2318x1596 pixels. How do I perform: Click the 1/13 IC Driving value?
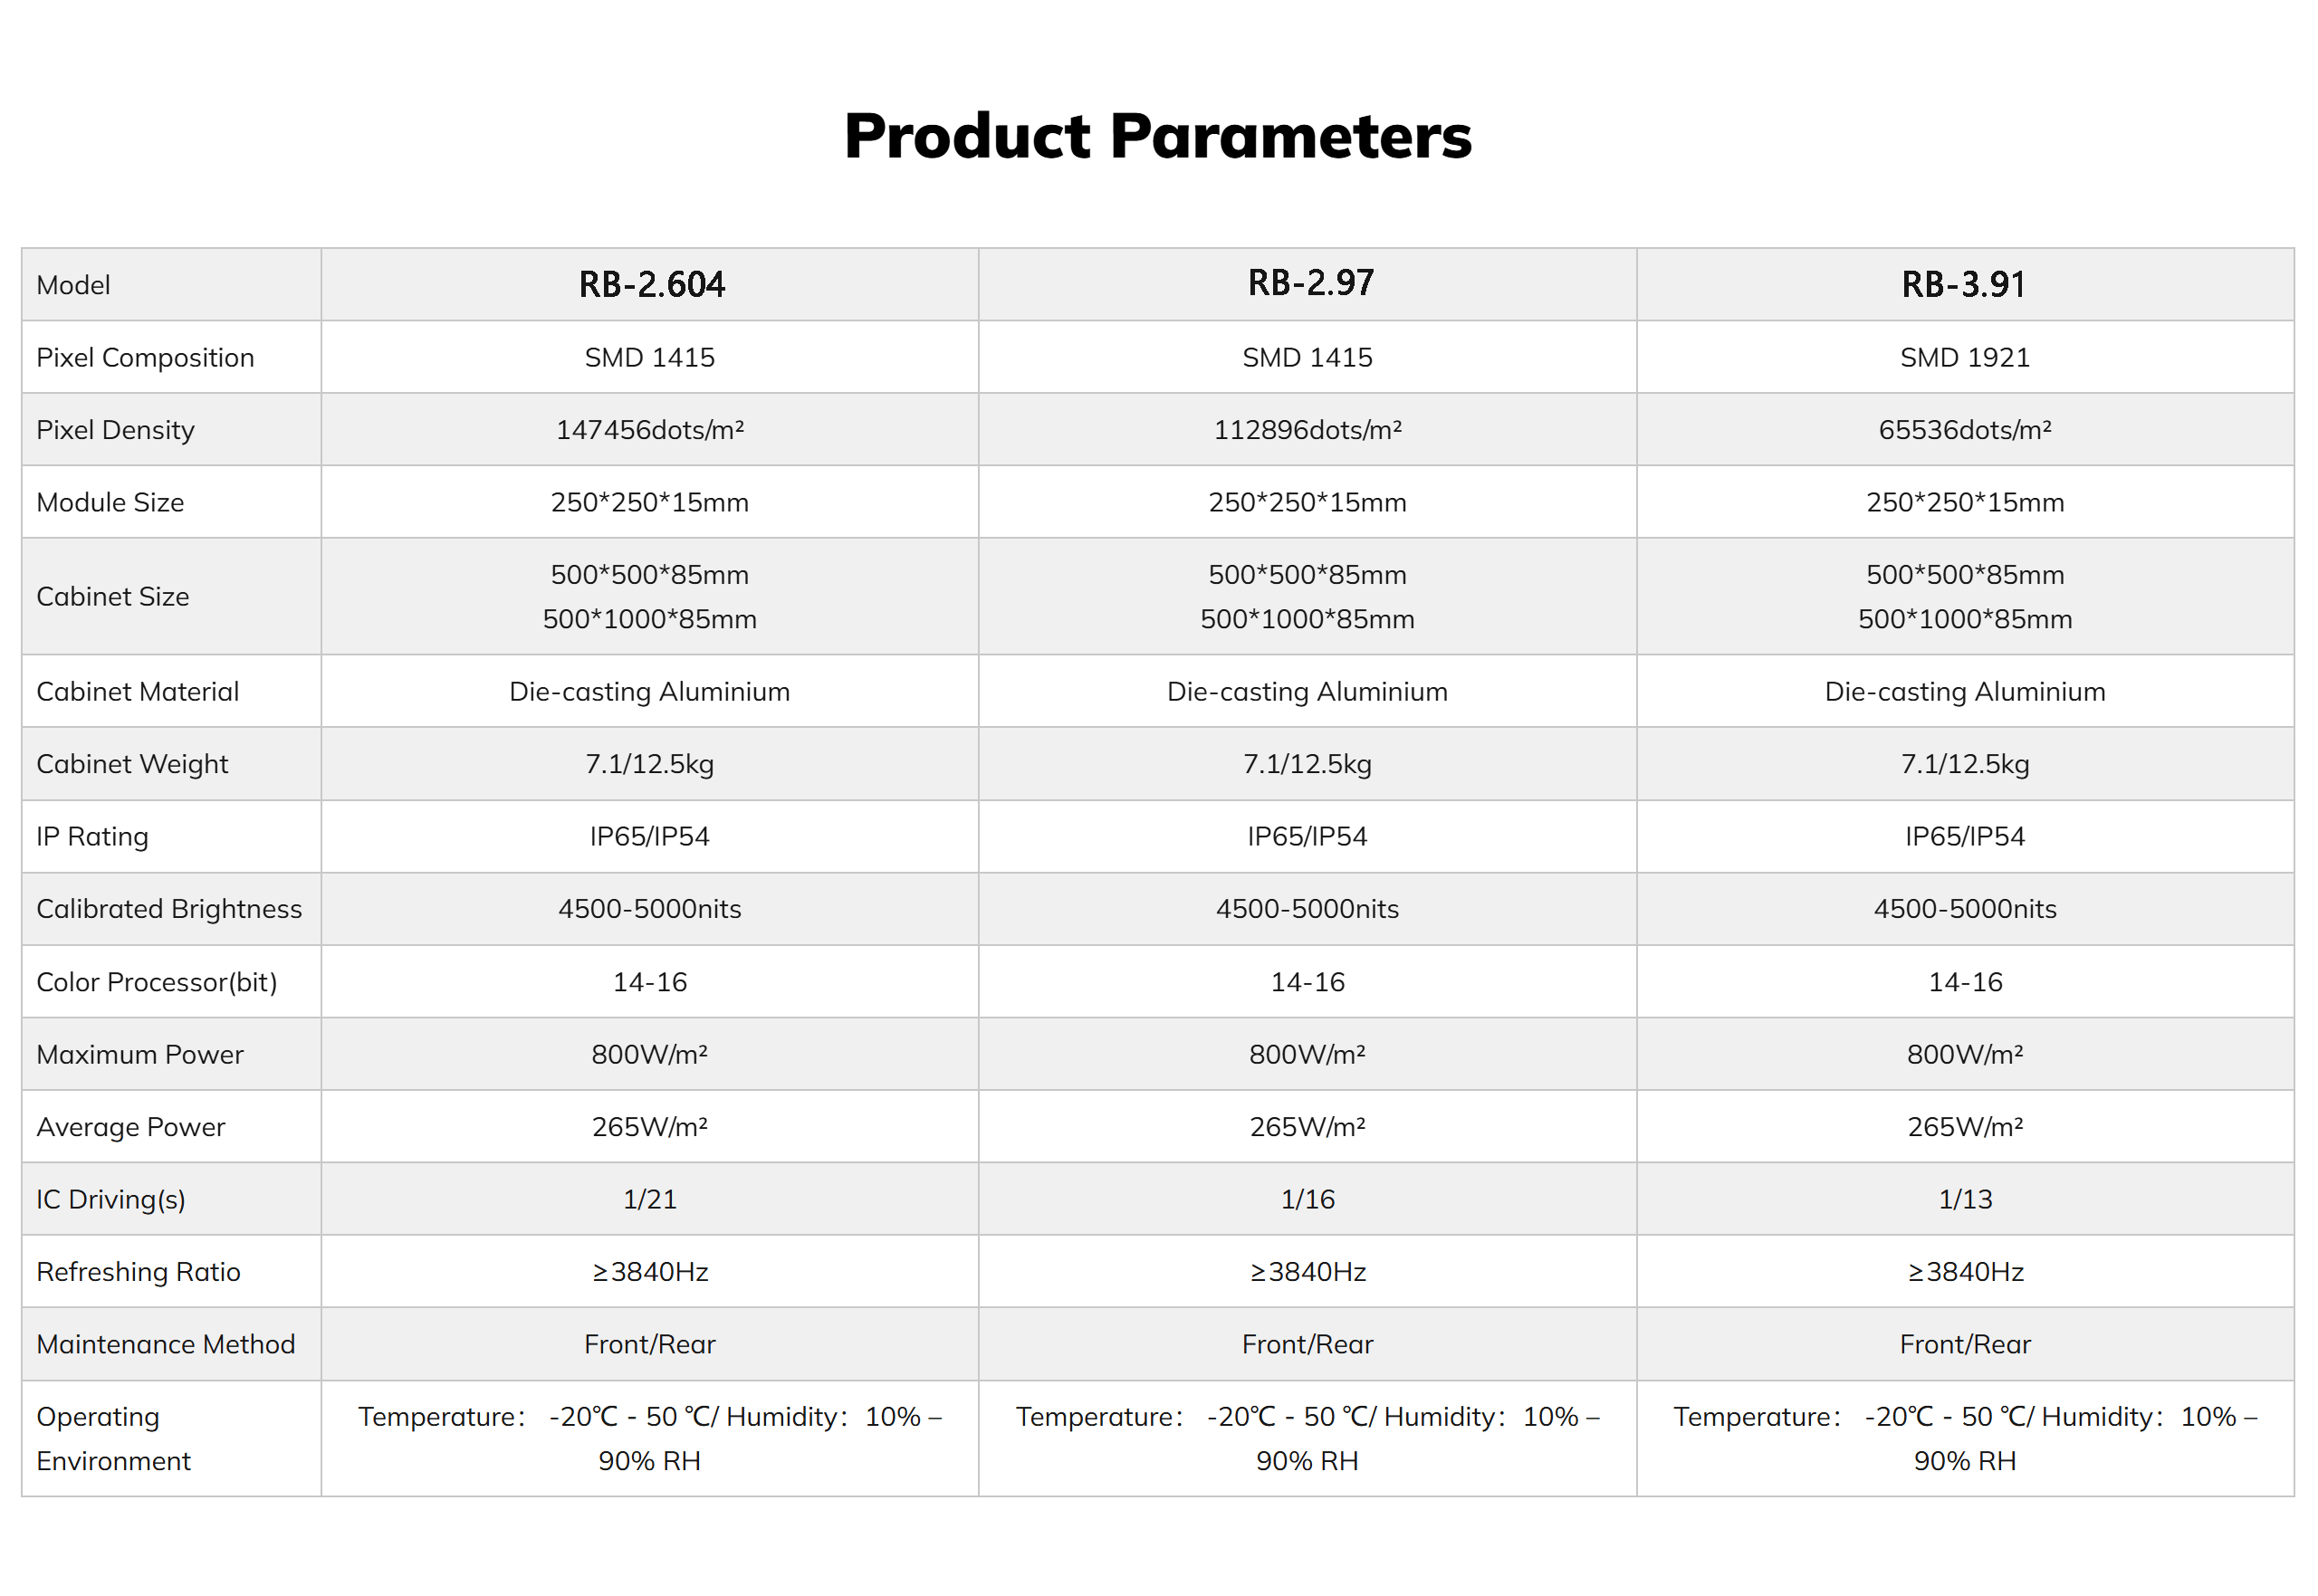click(1964, 1199)
